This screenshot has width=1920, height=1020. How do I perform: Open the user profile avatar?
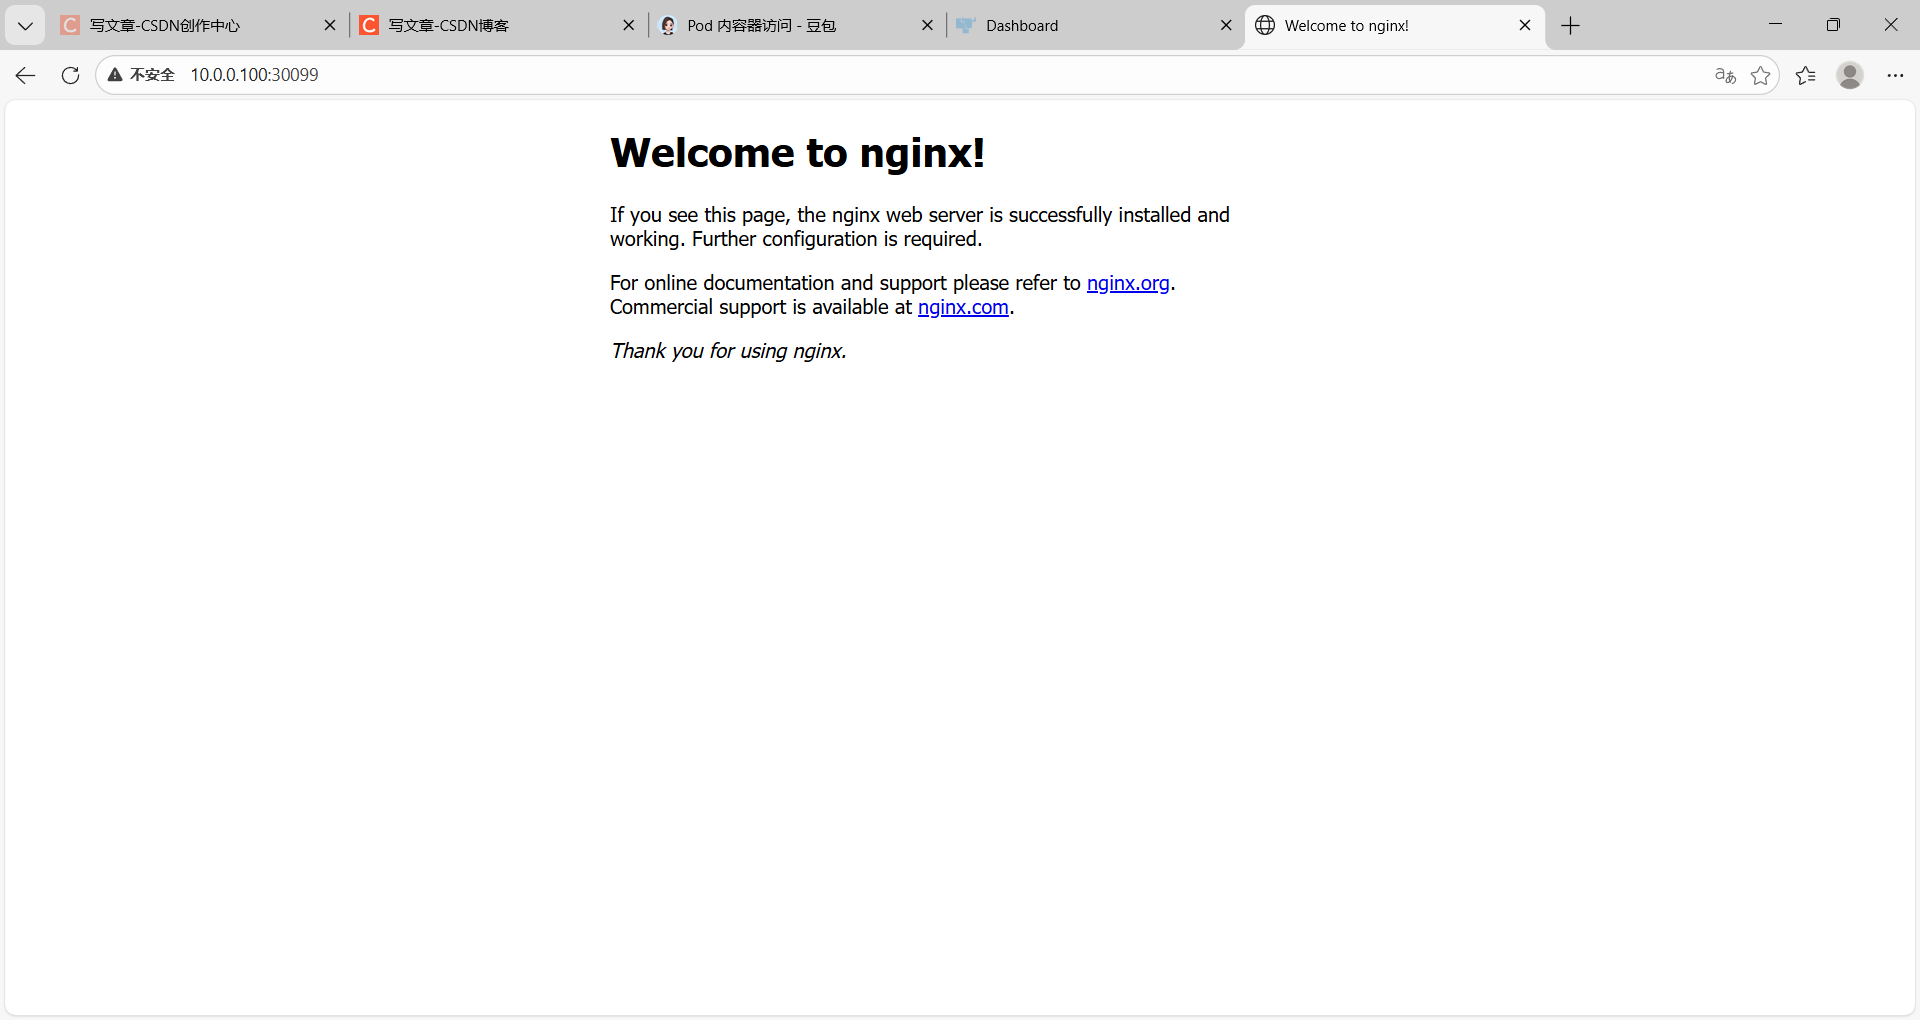[x=1850, y=75]
